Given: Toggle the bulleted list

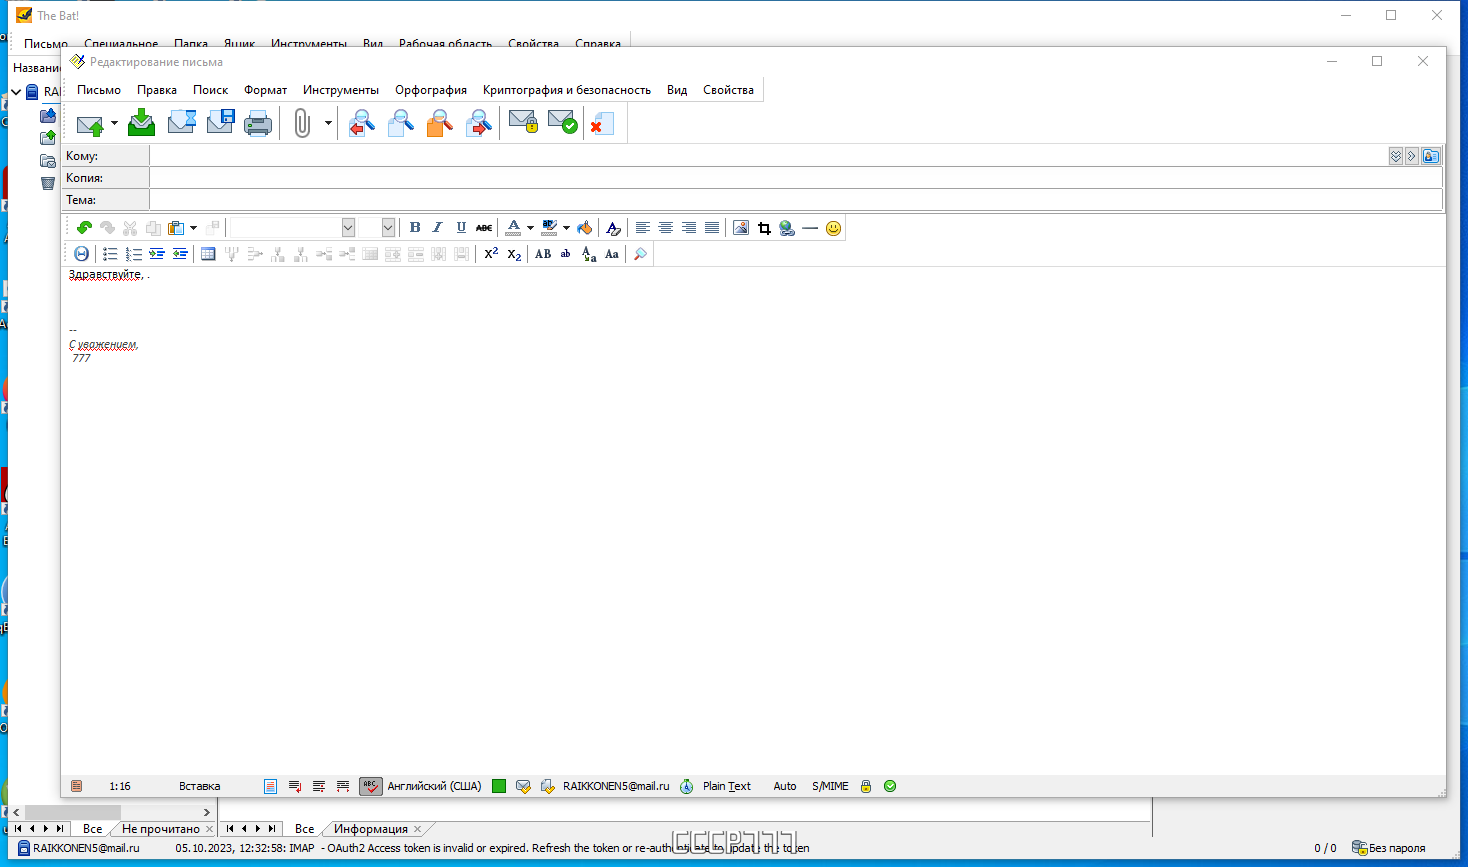Looking at the screenshot, I should (x=110, y=254).
